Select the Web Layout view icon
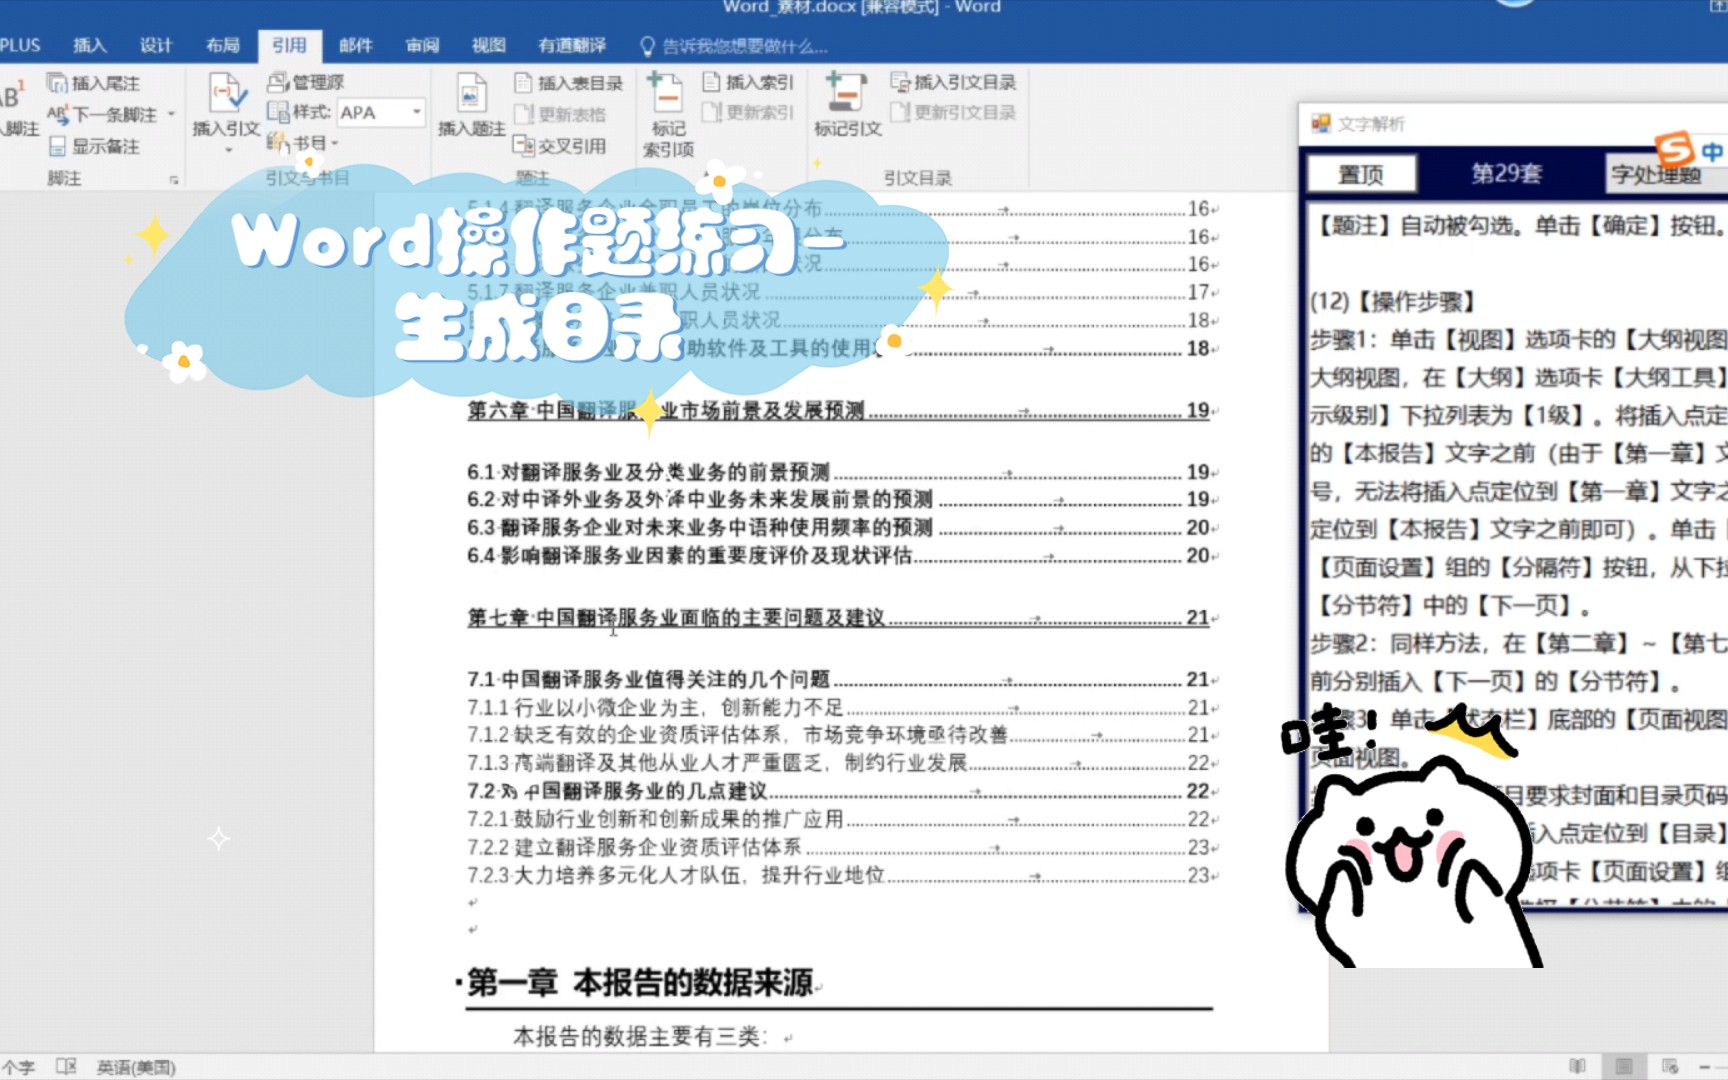The height and width of the screenshot is (1080, 1728). coord(1668,1066)
